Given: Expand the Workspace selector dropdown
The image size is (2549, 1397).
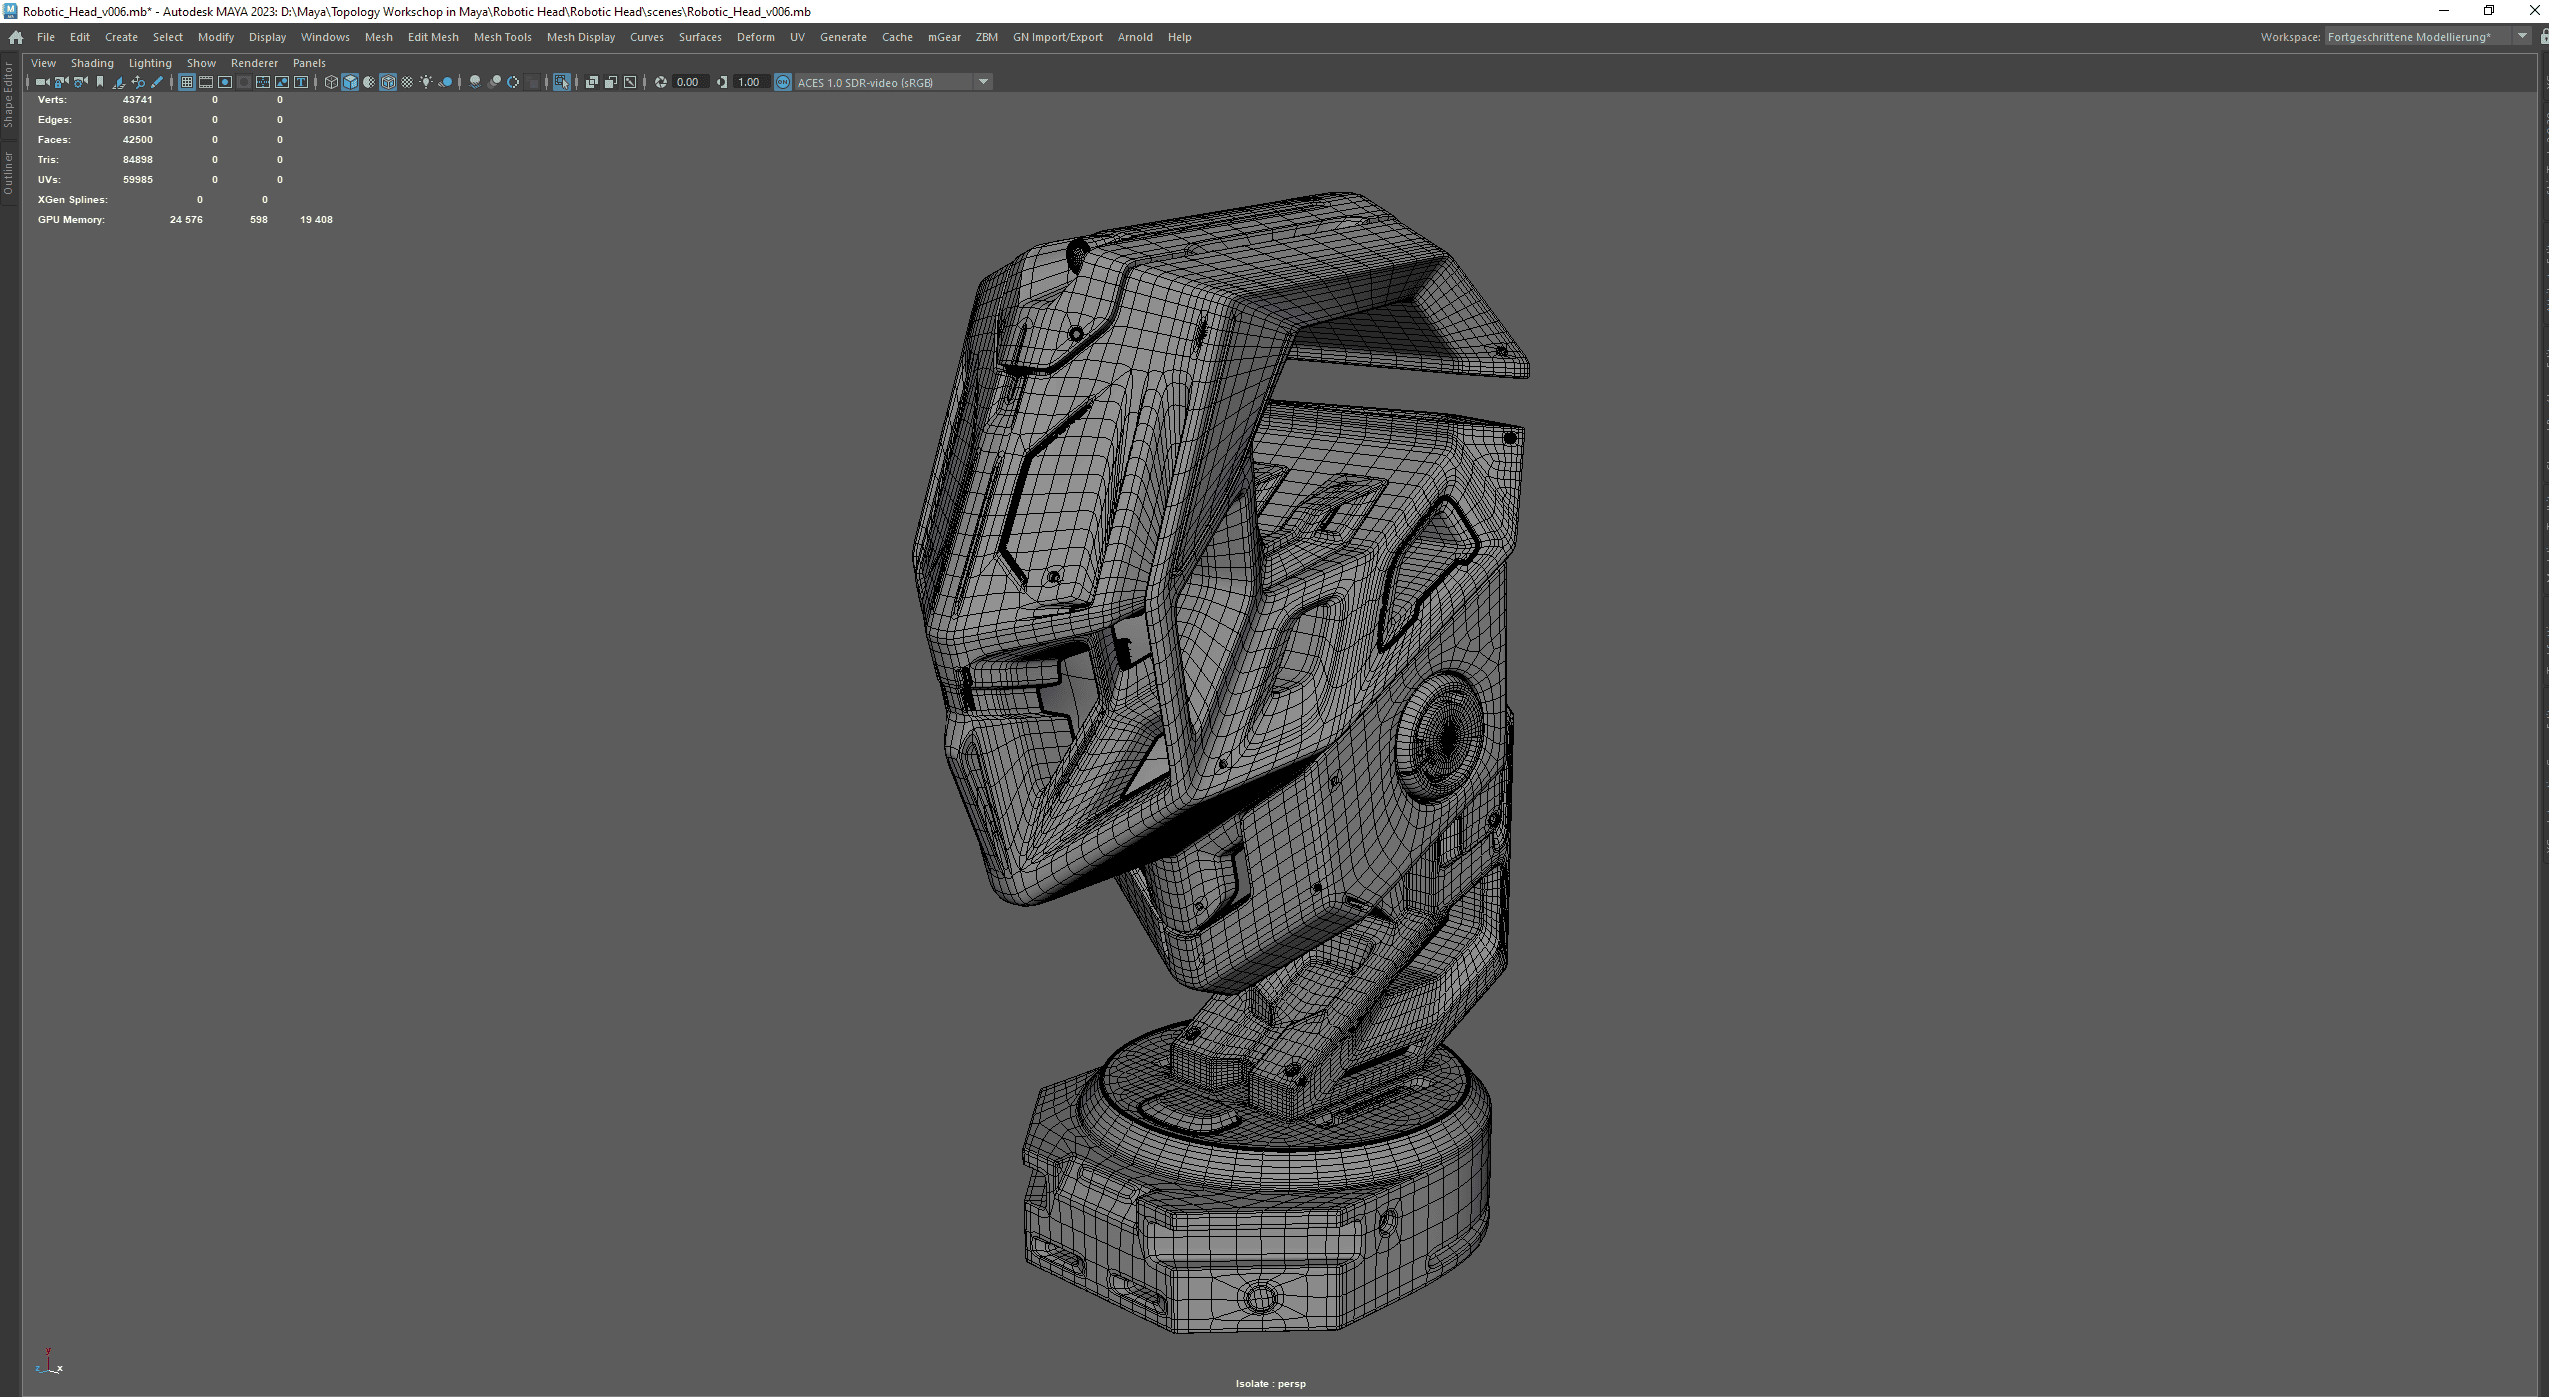Looking at the screenshot, I should [2522, 37].
